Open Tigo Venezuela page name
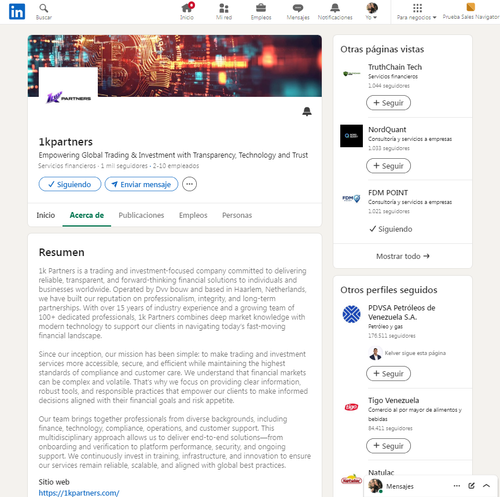 (x=394, y=400)
